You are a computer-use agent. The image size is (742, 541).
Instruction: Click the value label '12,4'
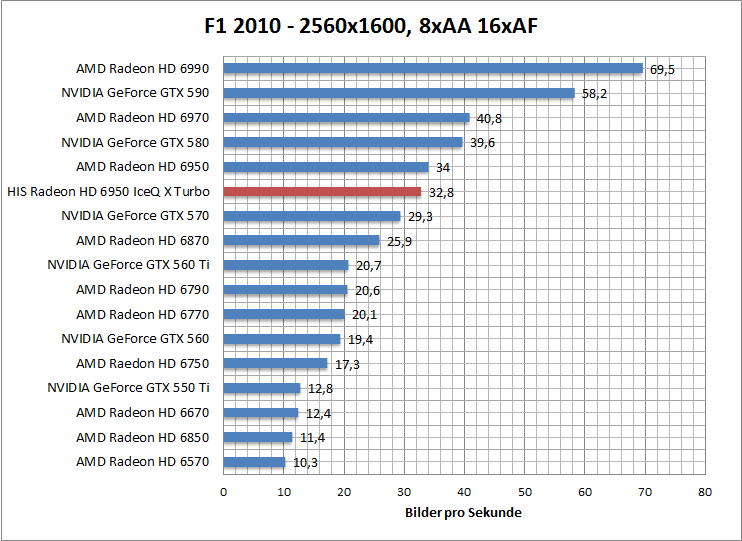318,414
